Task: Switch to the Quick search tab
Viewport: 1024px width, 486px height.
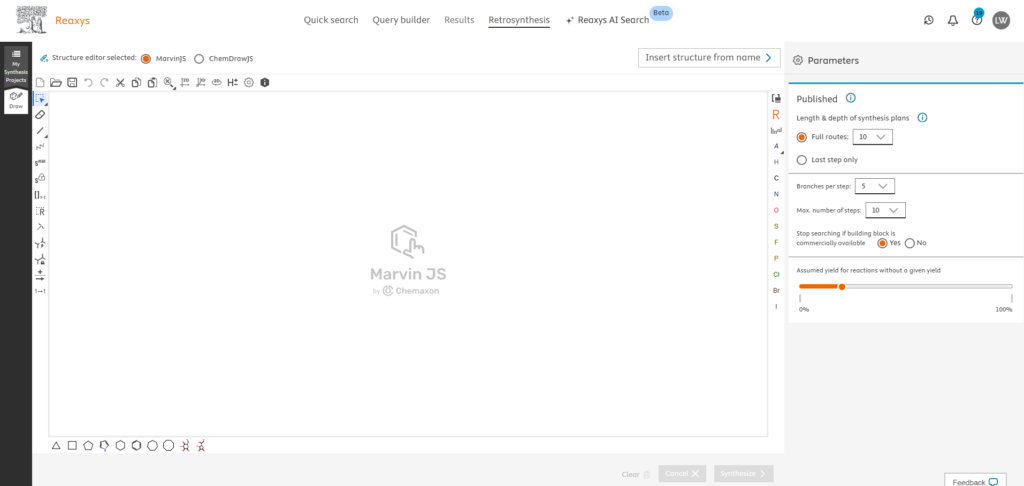Action: [331, 20]
